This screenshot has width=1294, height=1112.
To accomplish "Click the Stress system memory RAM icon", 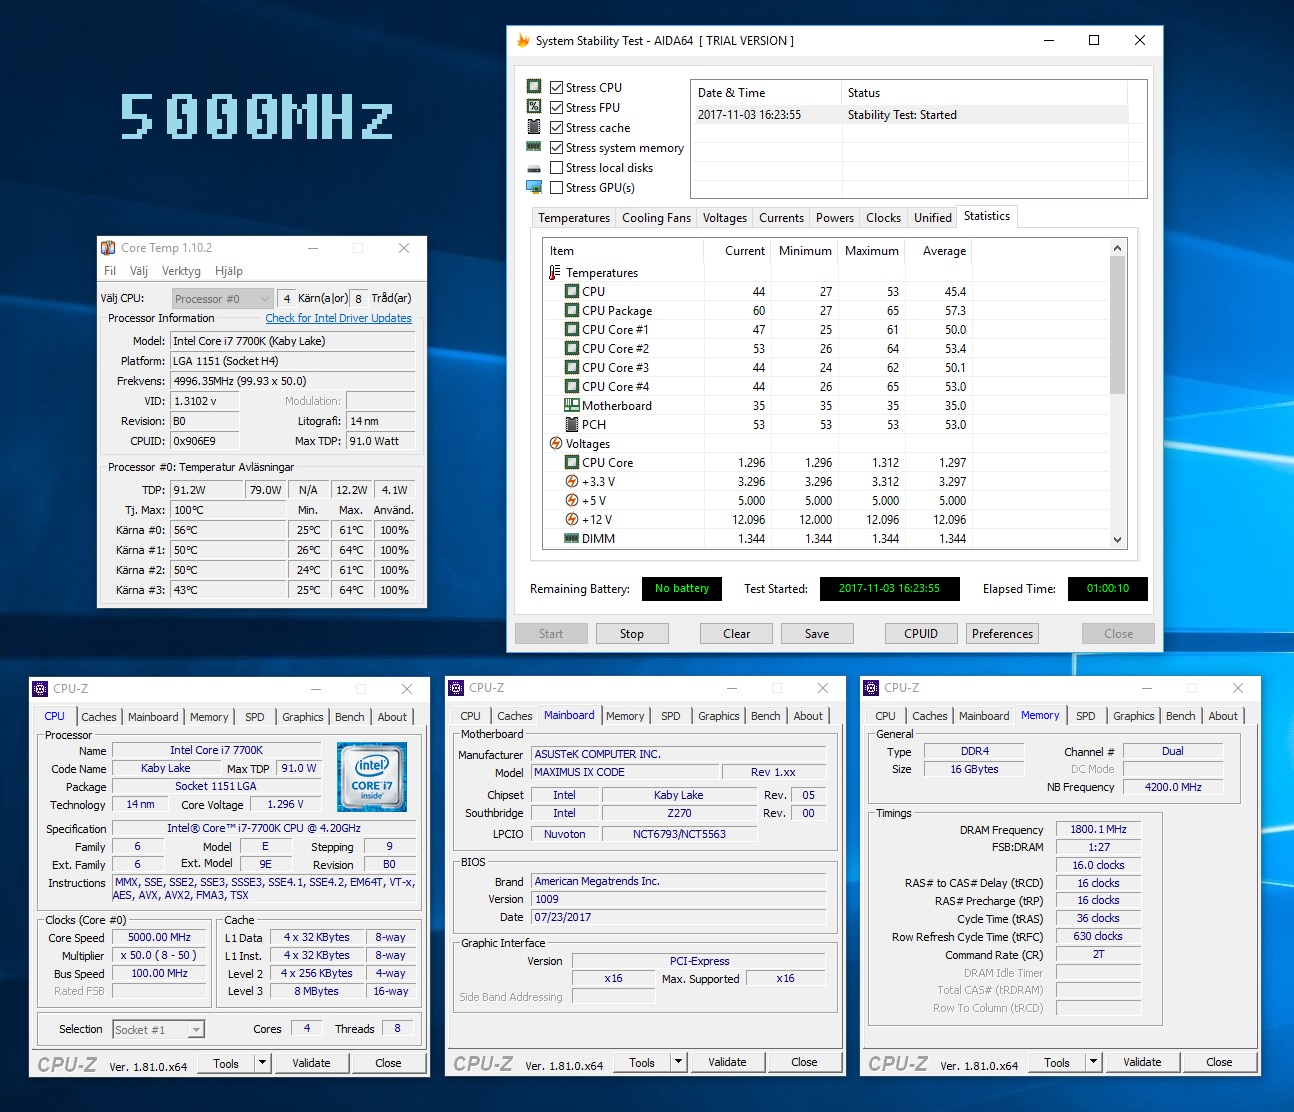I will click(534, 147).
